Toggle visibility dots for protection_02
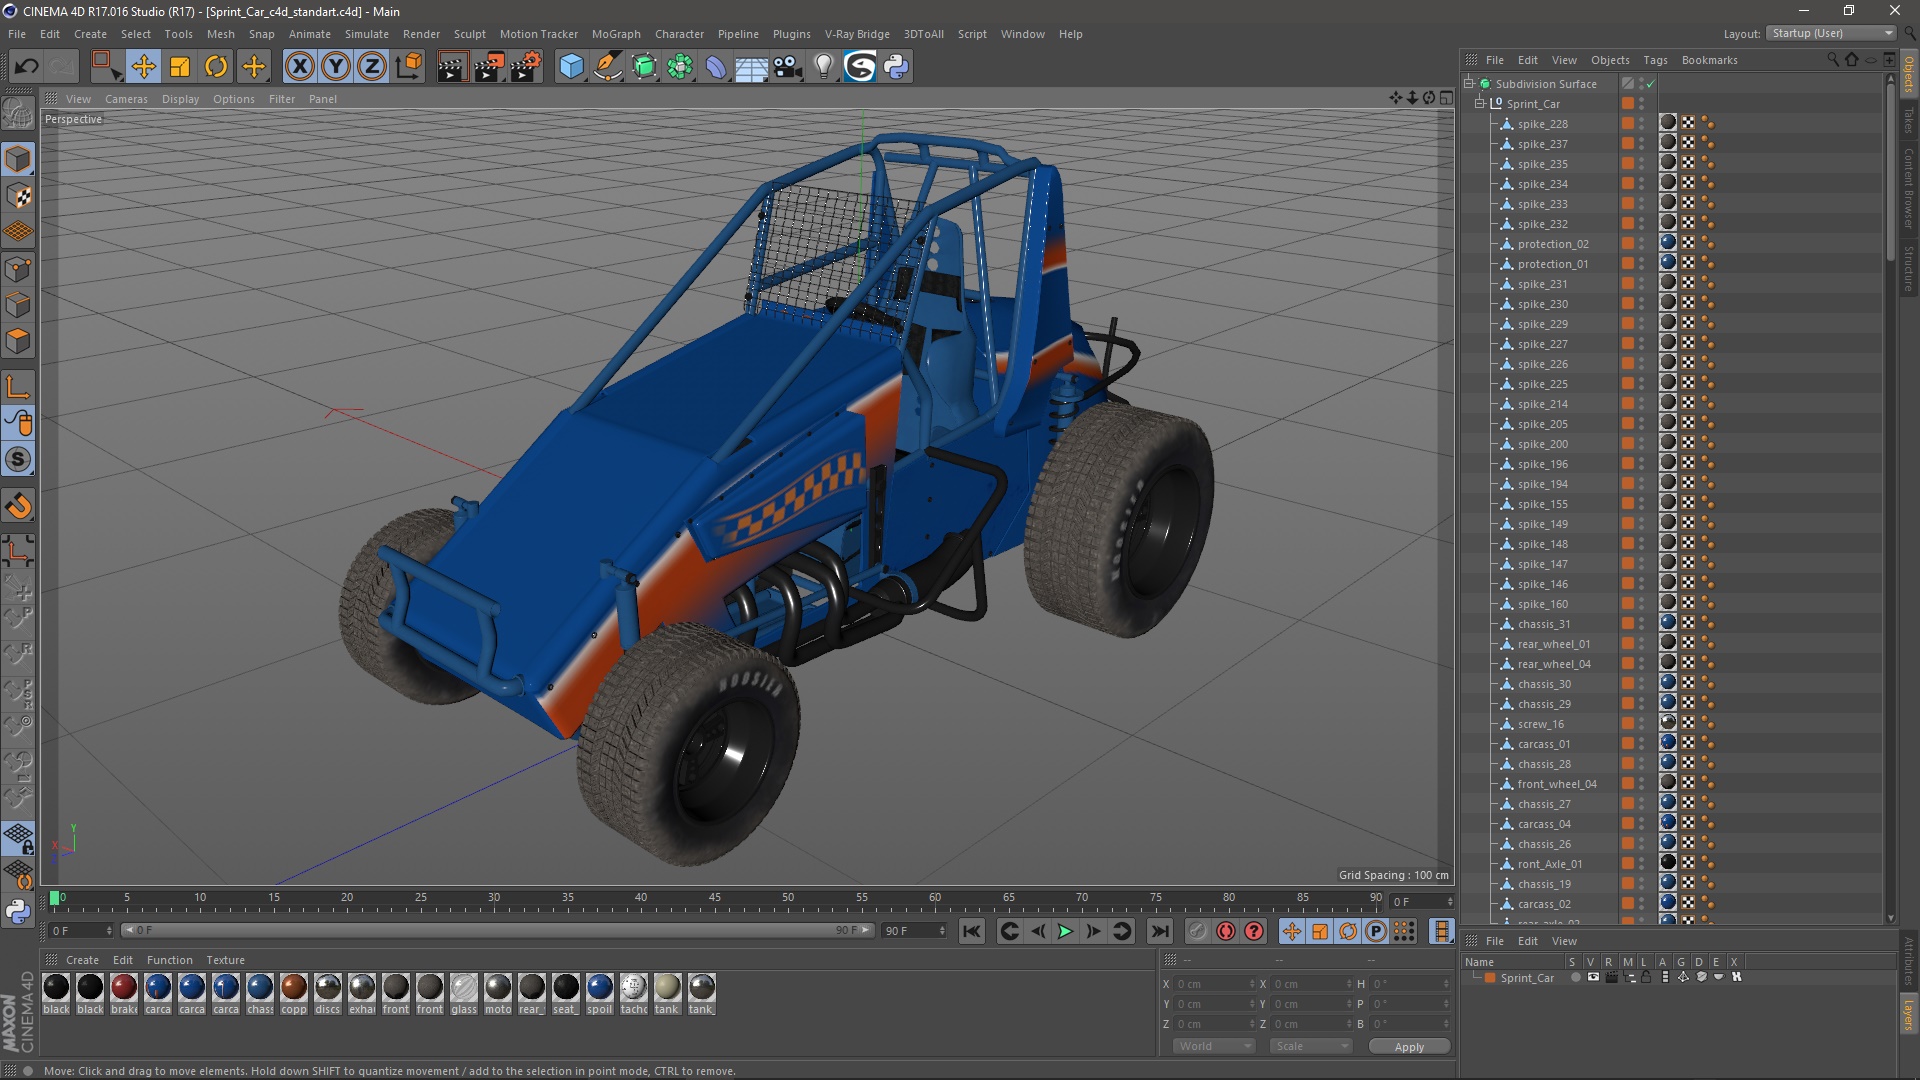Screen dimensions: 1920x1080 [1641, 244]
